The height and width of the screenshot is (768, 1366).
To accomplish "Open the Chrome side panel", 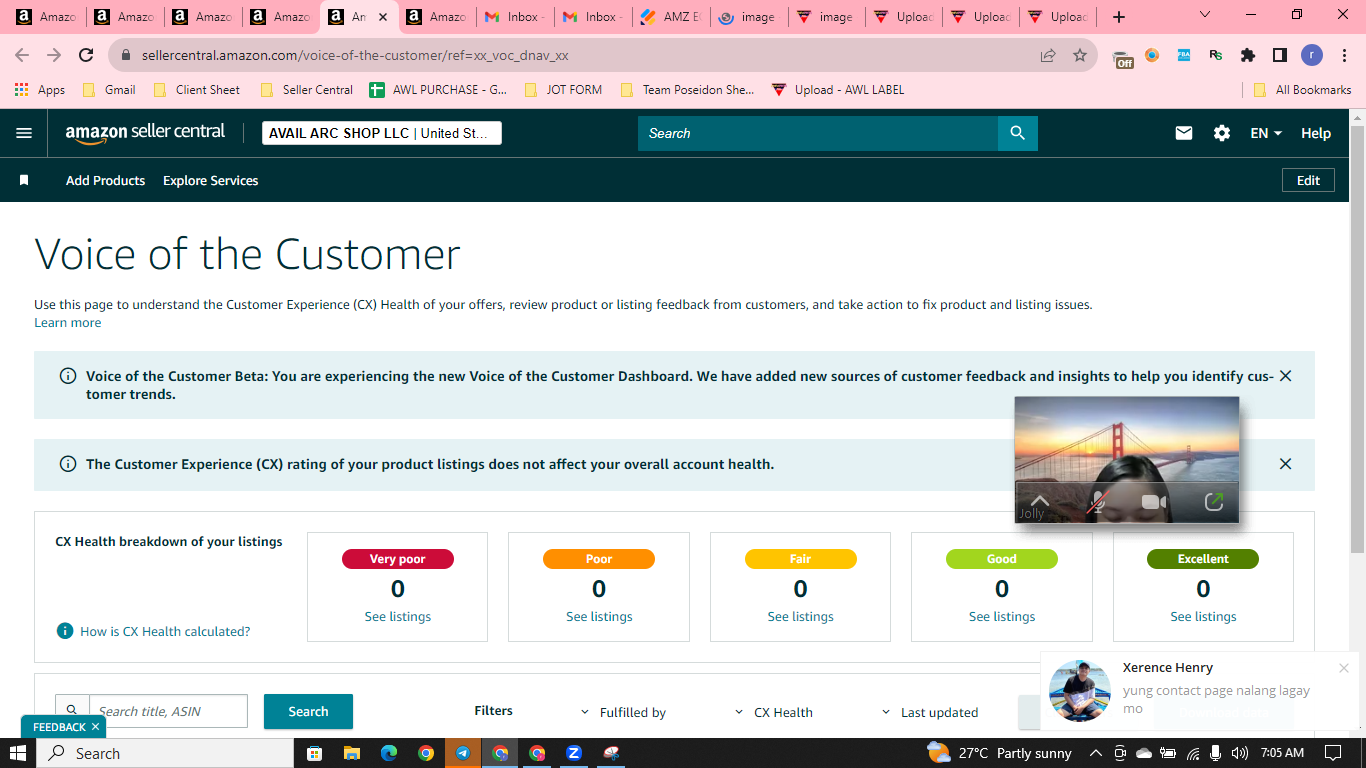I will point(1279,56).
